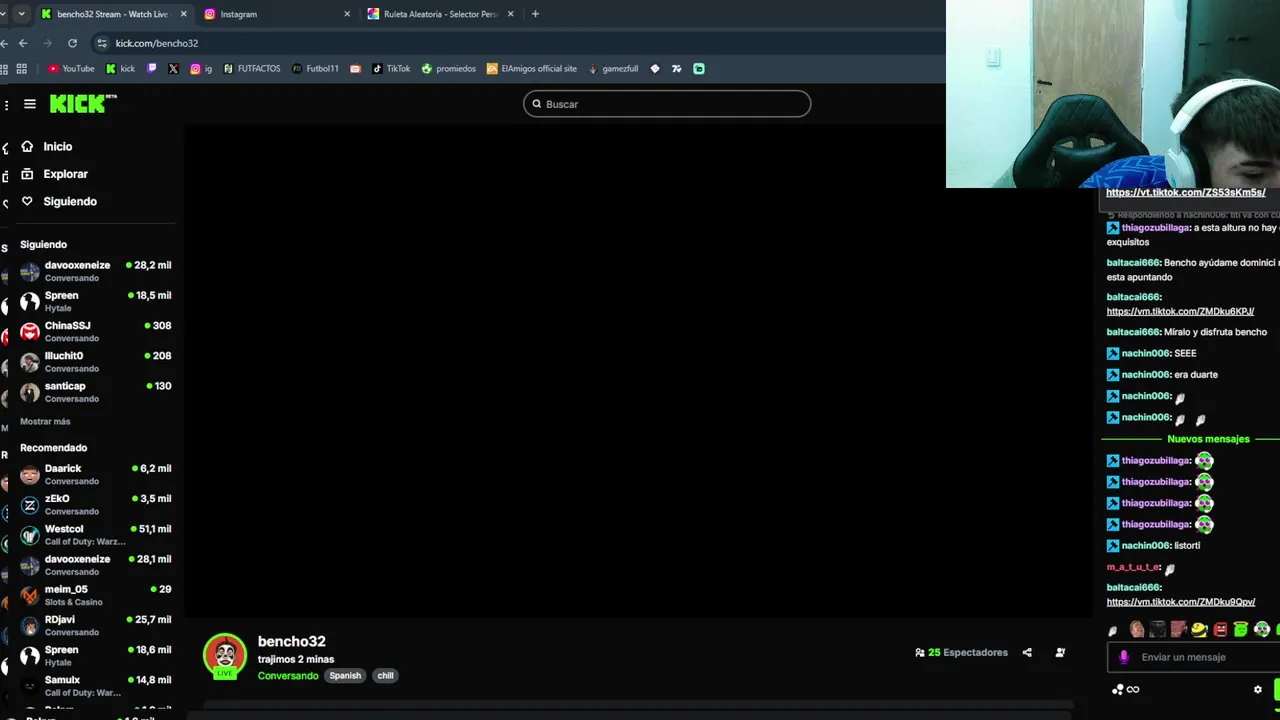Open ChinaSSJ channel in Siguiendo list
The height and width of the screenshot is (720, 1280).
(x=96, y=331)
